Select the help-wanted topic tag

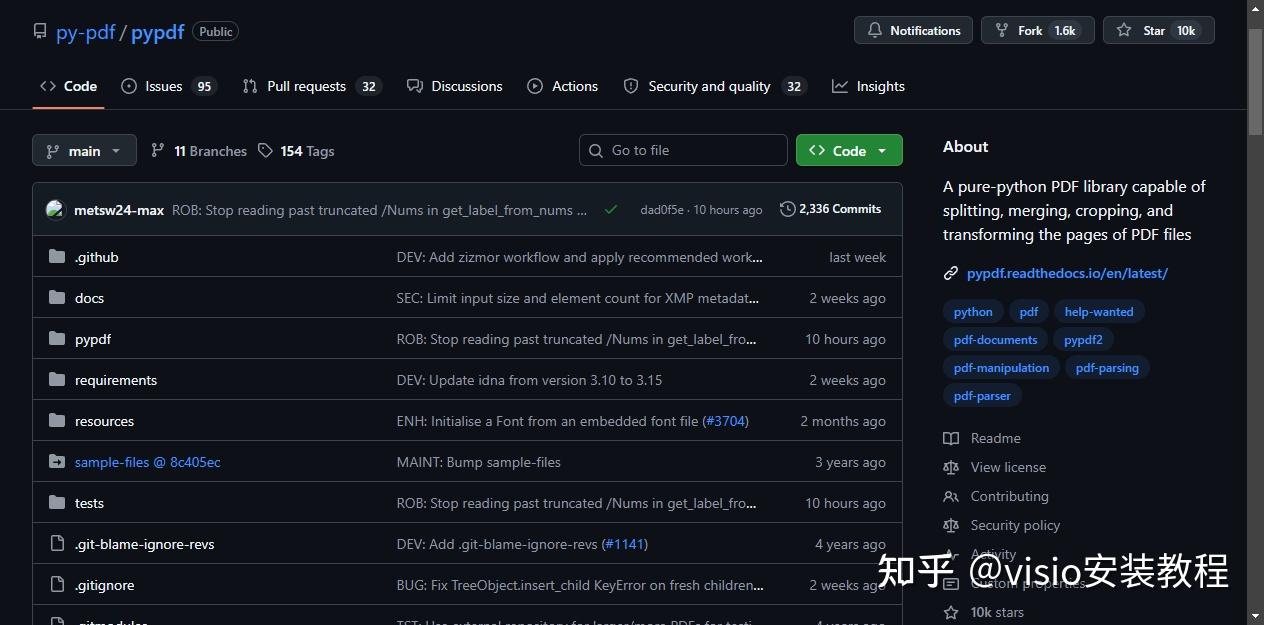1099,312
